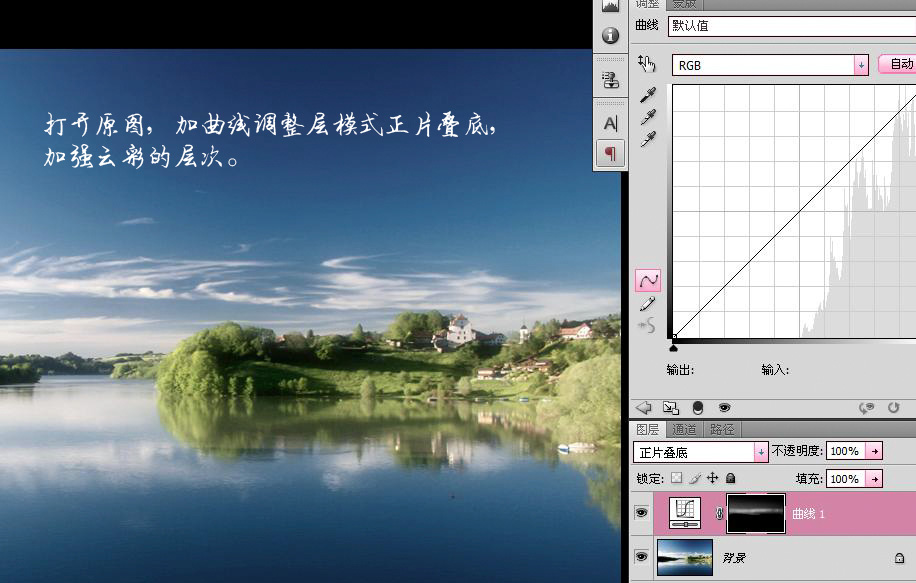The width and height of the screenshot is (916, 583).
Task: Open the RGB channel dropdown
Action: pos(861,65)
